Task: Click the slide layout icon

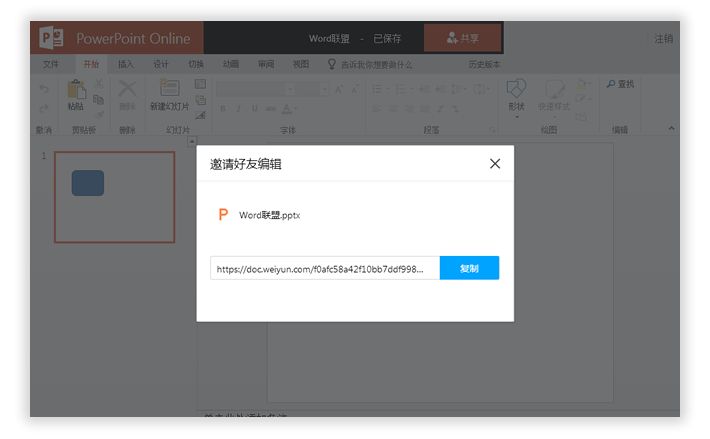Action: [200, 84]
